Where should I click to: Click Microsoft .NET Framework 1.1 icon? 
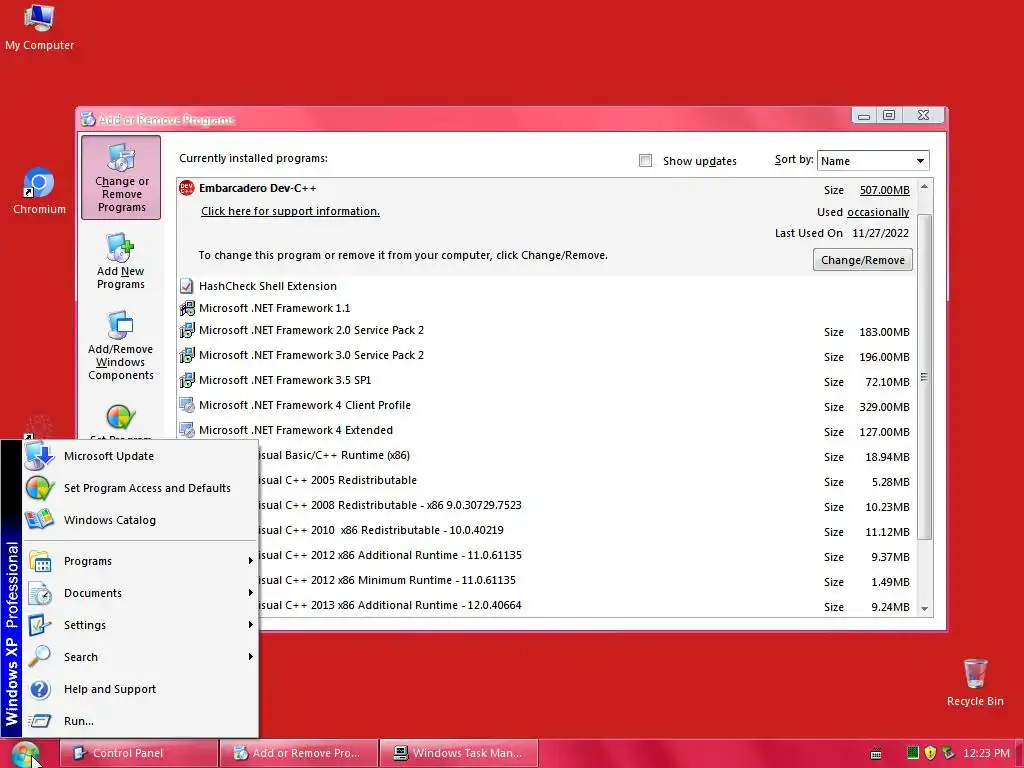(187, 308)
